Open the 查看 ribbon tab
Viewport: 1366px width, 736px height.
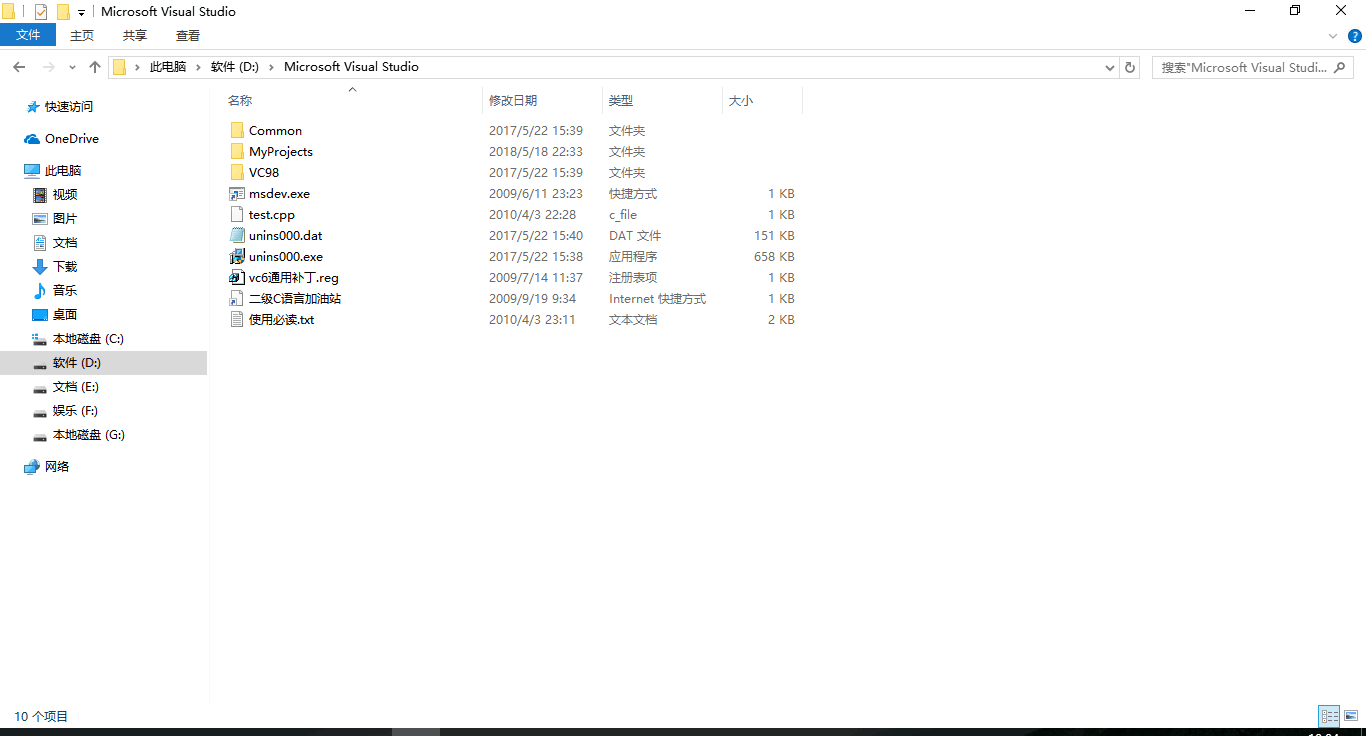point(188,35)
